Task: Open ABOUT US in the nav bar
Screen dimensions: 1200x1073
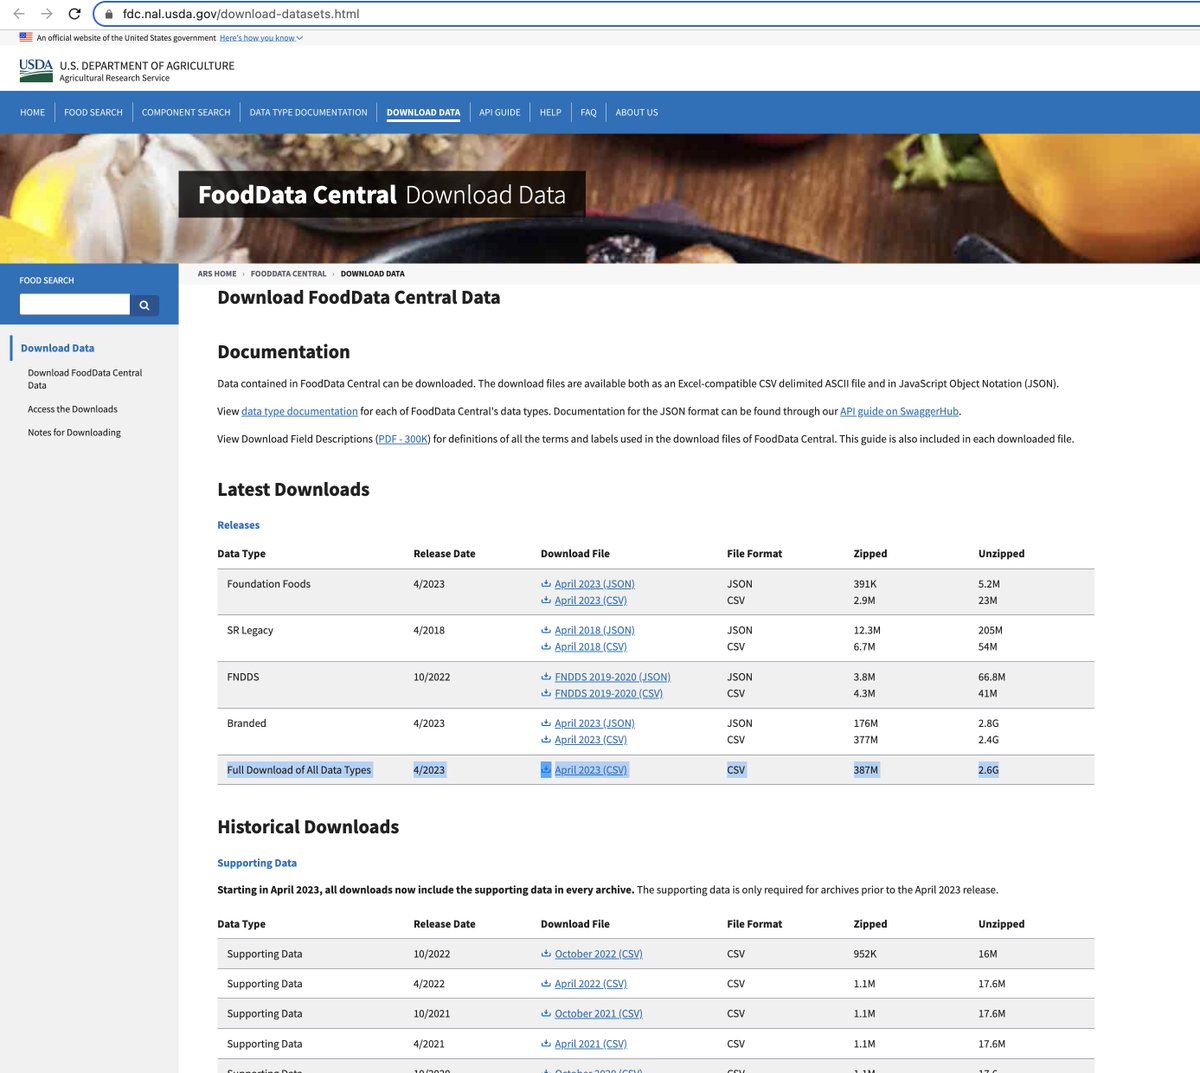Action: tap(637, 113)
